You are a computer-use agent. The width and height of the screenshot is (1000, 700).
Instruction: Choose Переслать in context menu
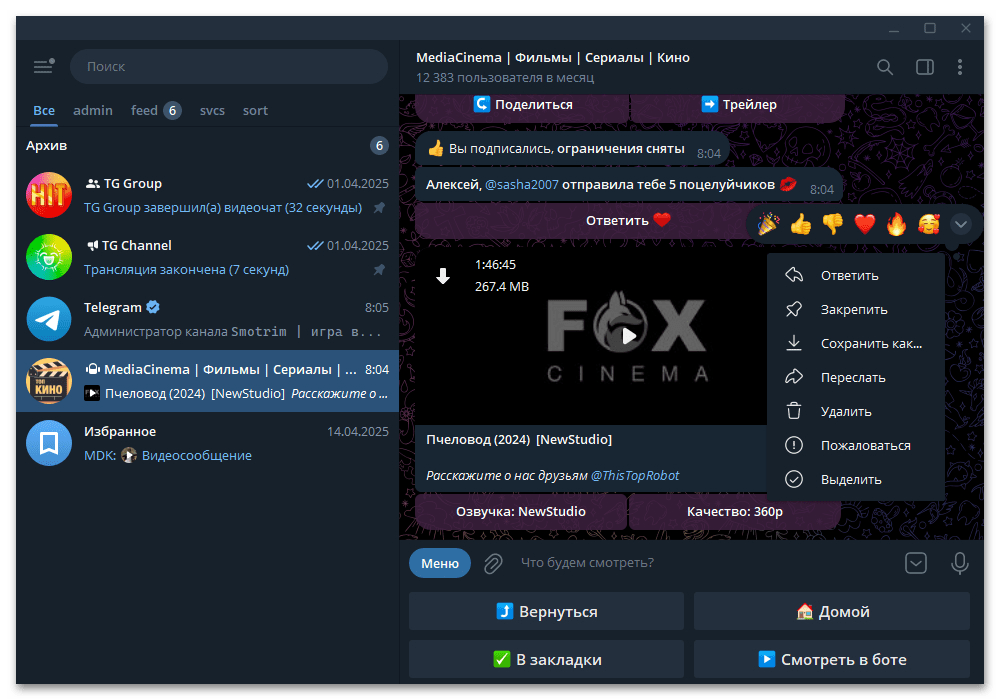(x=855, y=377)
